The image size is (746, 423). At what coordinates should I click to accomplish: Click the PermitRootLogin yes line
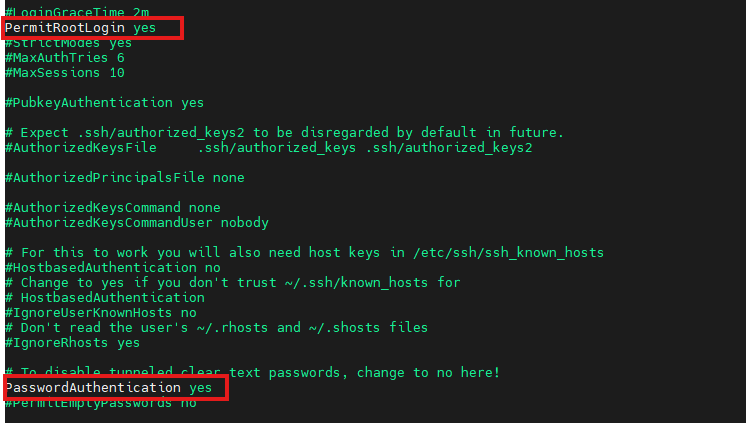click(80, 28)
